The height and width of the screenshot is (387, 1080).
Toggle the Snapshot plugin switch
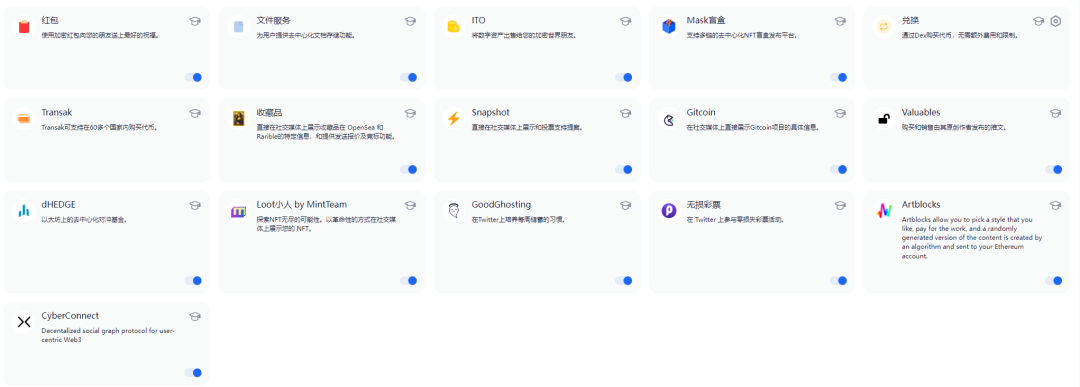pos(623,169)
